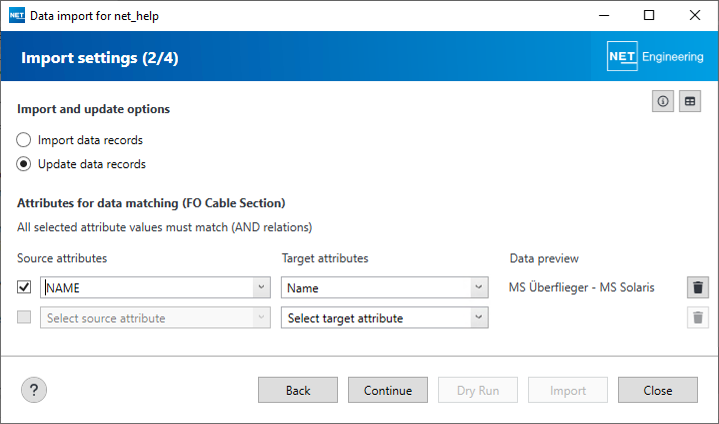Go Back to the previous step
719x424 pixels.
298,390
